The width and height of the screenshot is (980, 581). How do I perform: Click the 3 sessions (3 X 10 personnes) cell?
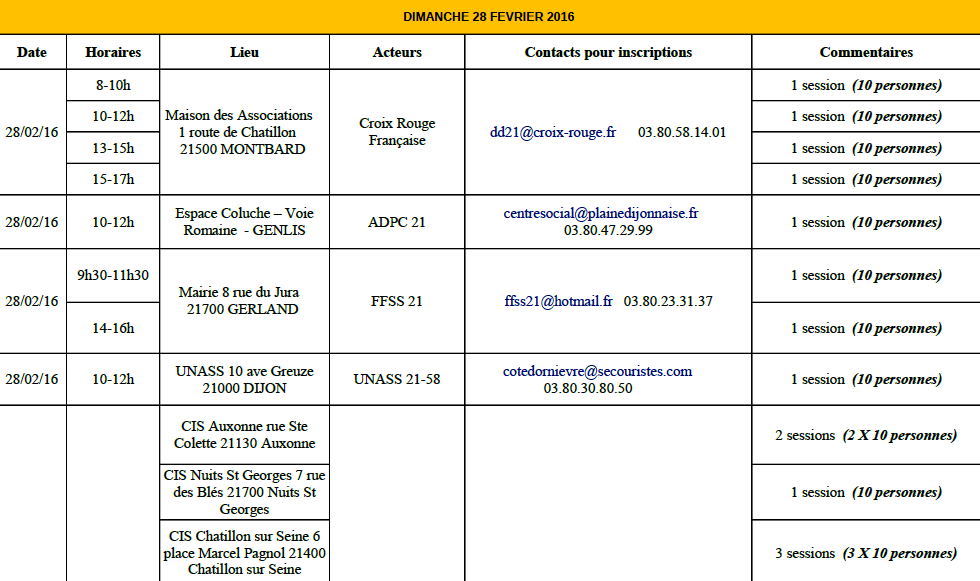[866, 554]
